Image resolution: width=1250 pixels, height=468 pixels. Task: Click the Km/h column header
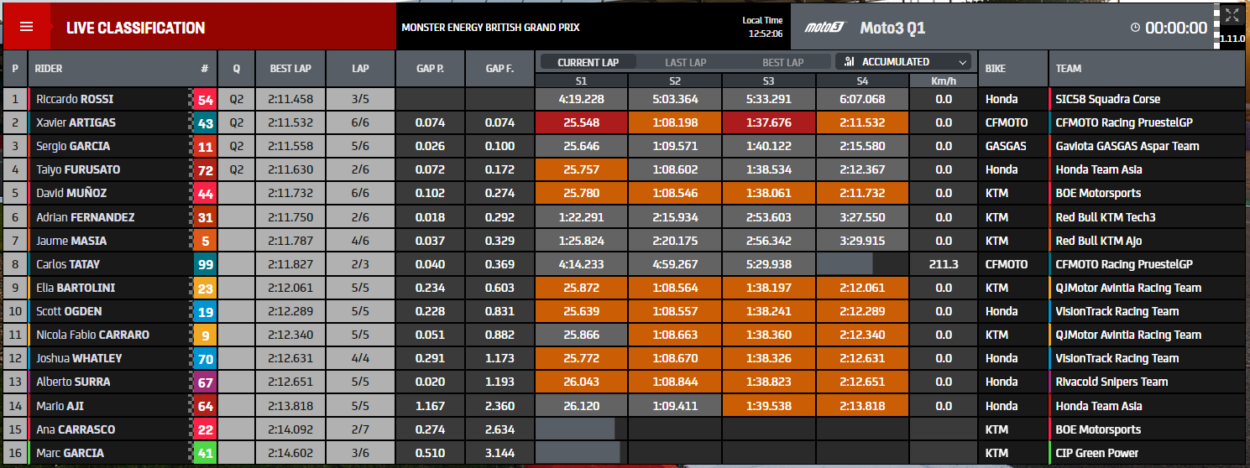click(x=943, y=81)
